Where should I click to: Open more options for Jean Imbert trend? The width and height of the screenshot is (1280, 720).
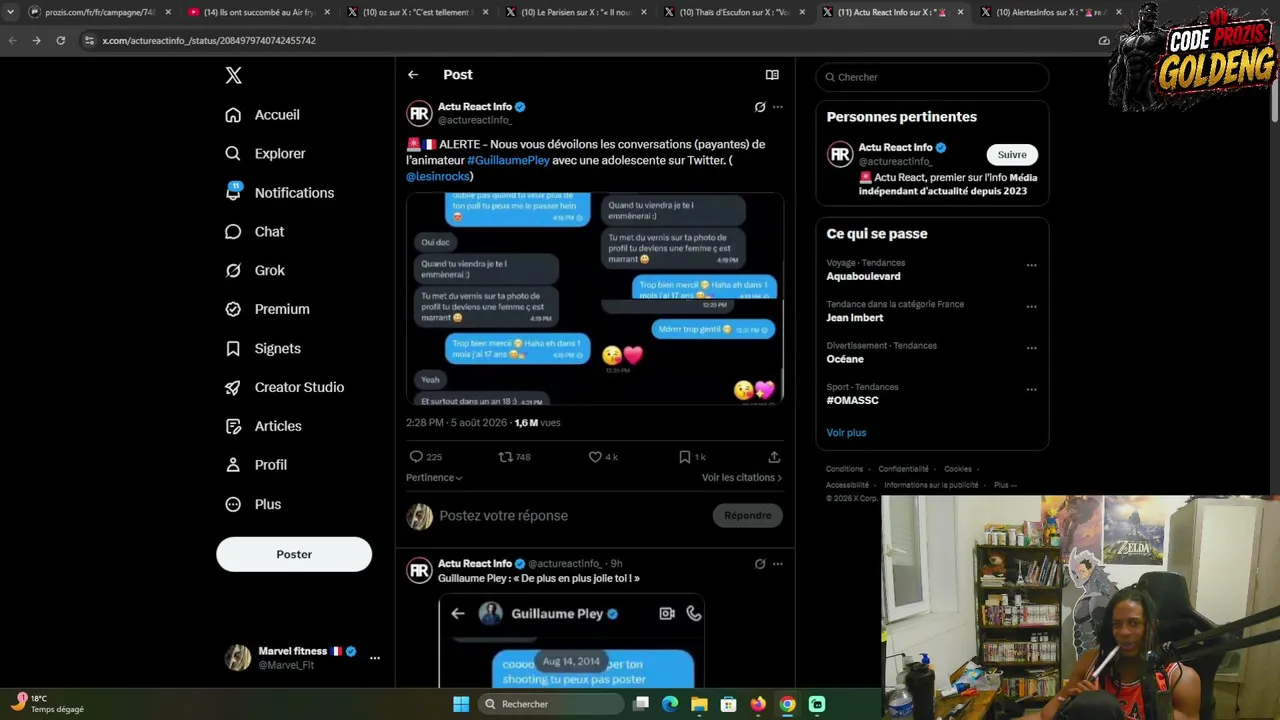(x=1031, y=307)
